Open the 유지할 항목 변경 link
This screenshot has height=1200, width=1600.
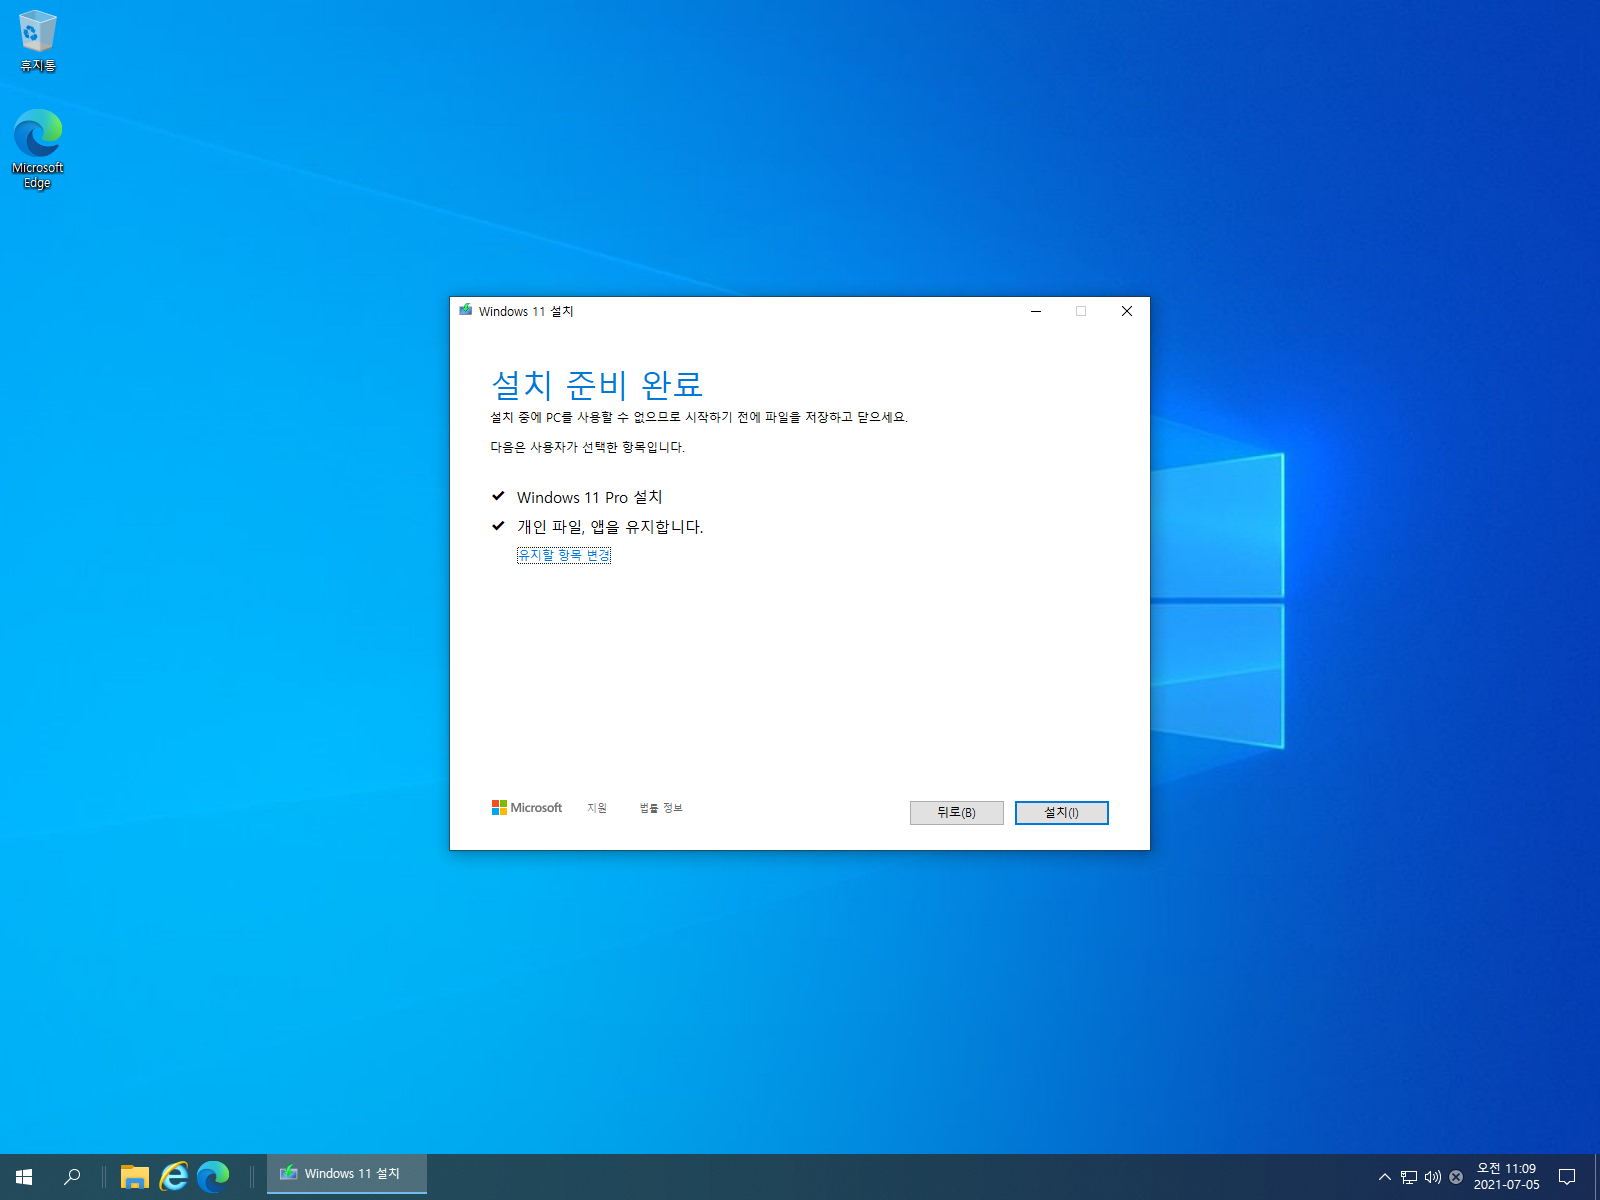(564, 555)
